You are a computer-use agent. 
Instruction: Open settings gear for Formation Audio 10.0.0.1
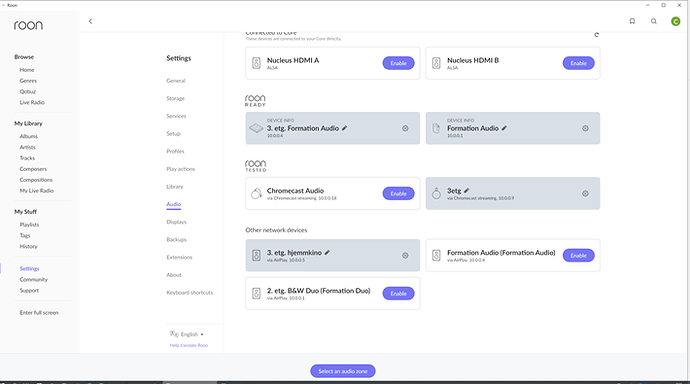pyautogui.click(x=585, y=128)
